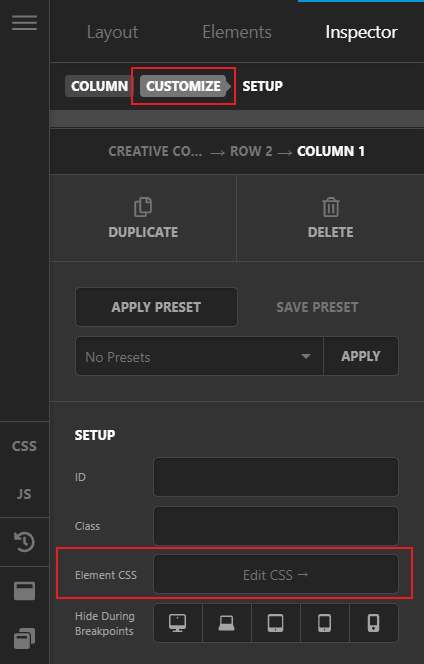Viewport: 424px width, 664px height.
Task: Select the Customize breadcrumb
Action: point(183,86)
